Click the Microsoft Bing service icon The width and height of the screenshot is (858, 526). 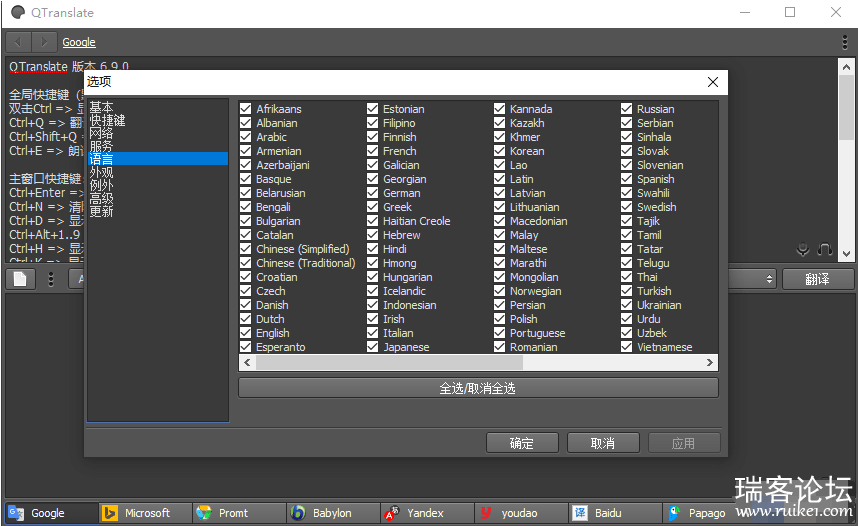click(110, 513)
